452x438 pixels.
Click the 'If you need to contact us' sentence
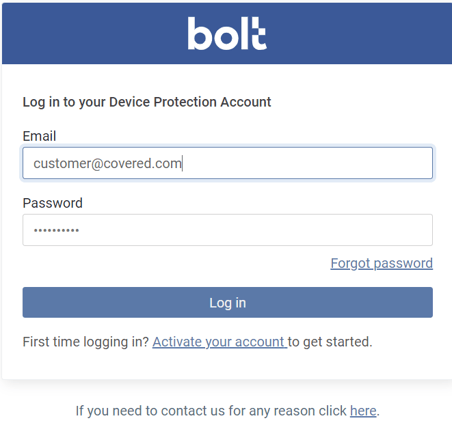(228, 411)
